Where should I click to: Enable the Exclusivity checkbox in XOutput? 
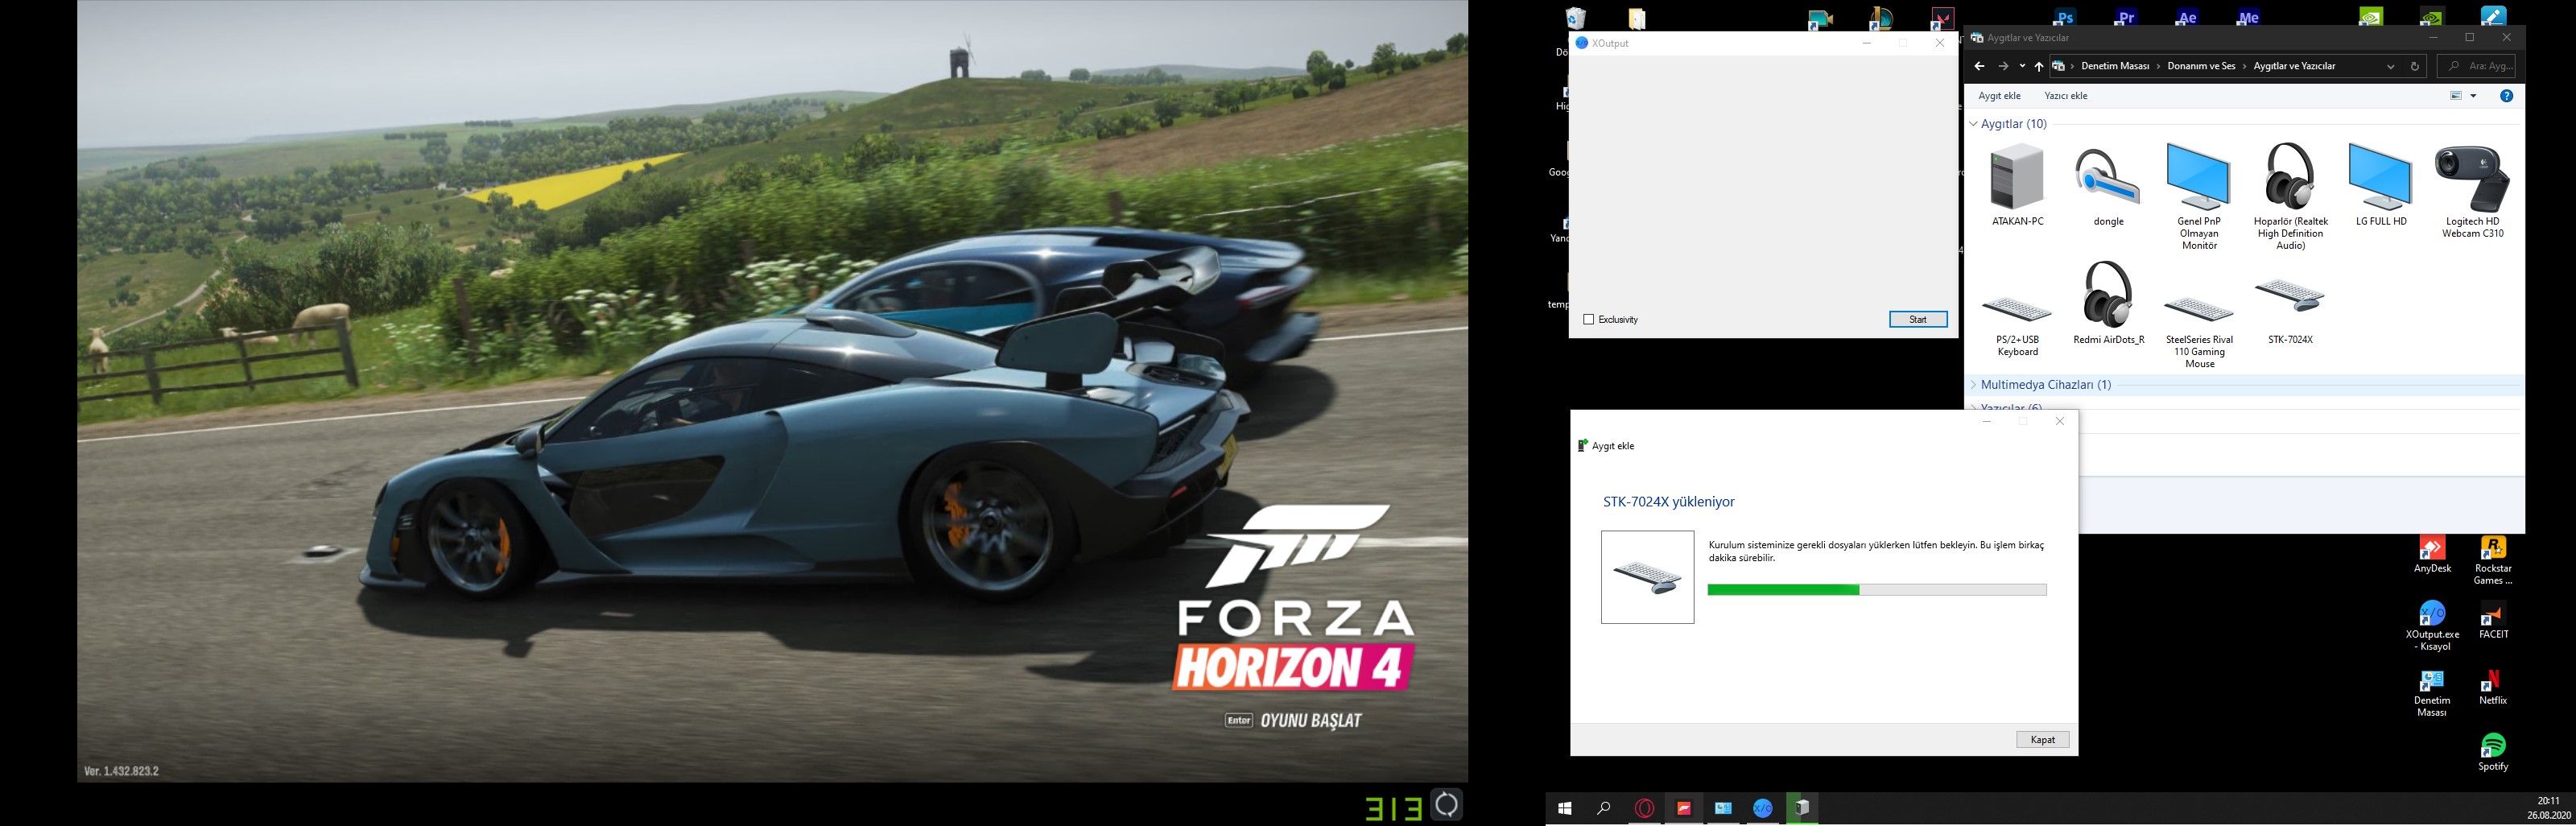click(1588, 319)
